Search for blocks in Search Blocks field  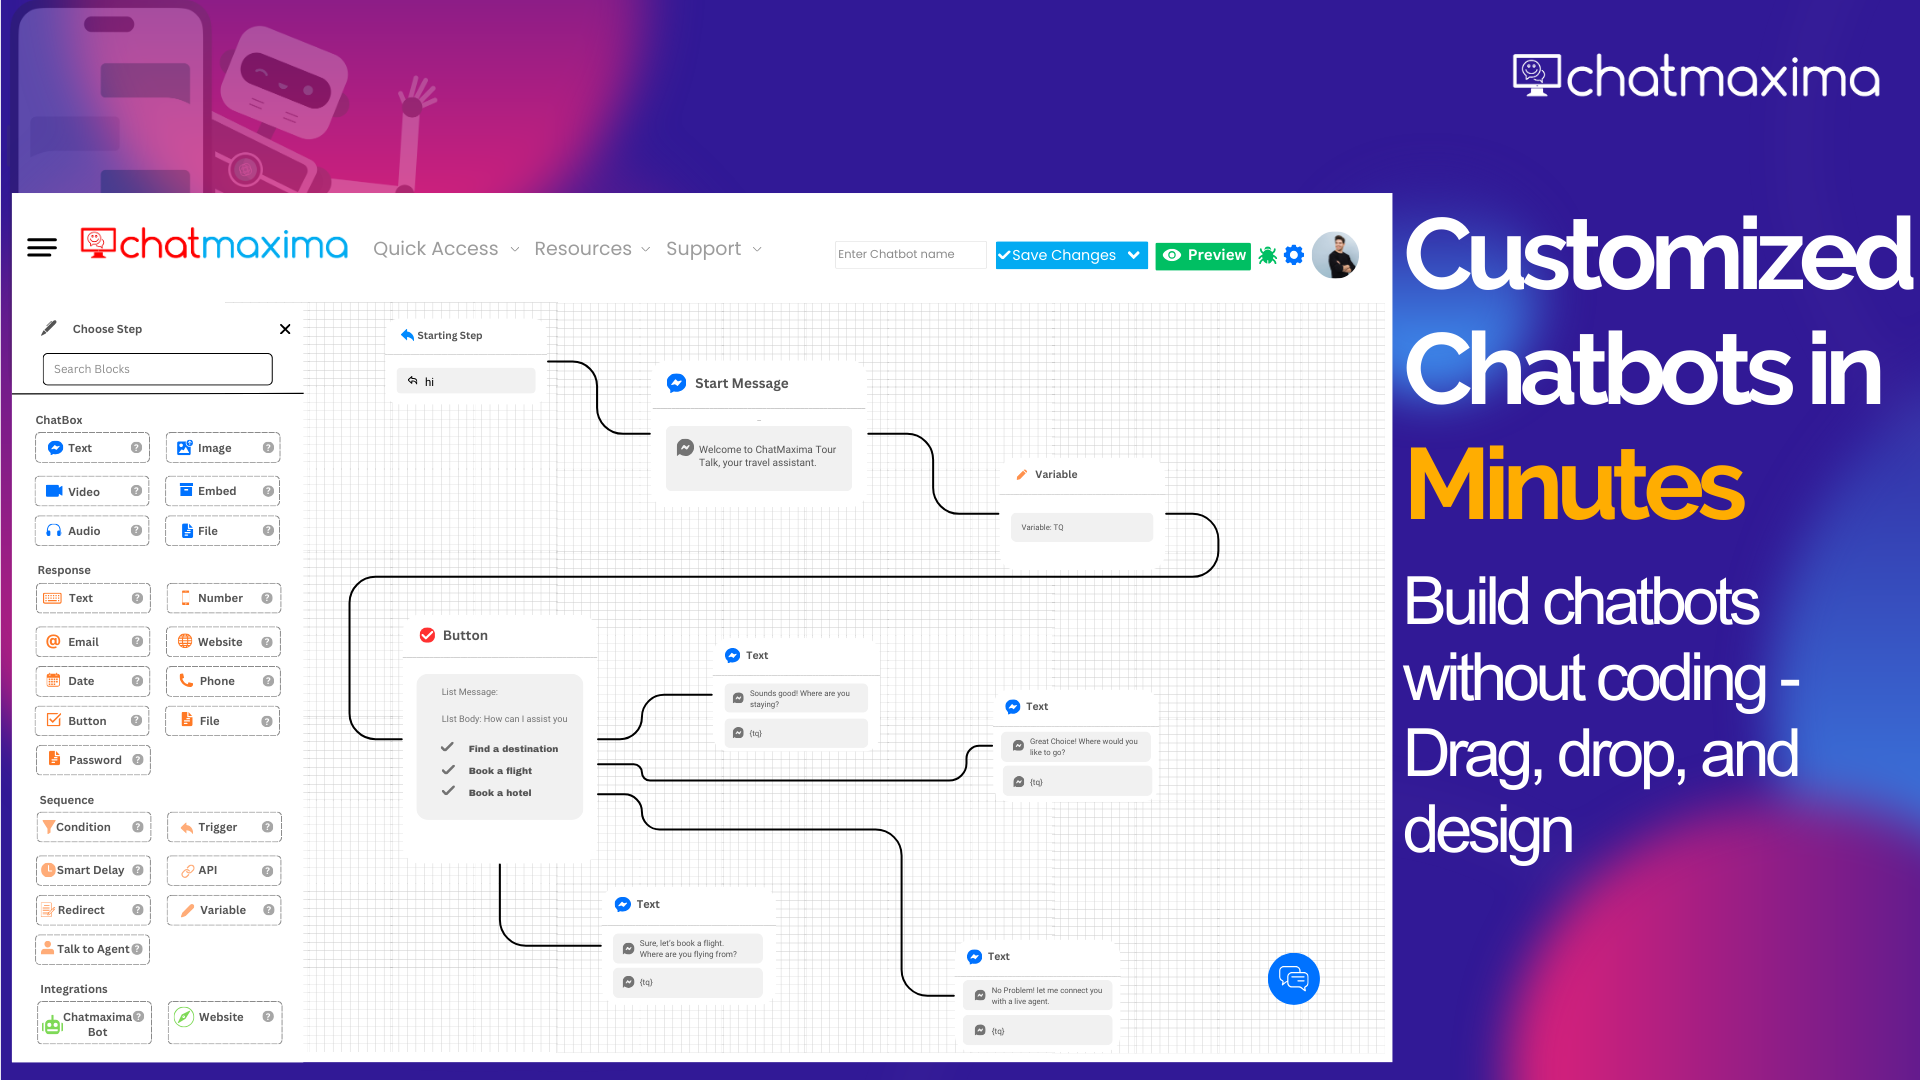pyautogui.click(x=157, y=368)
